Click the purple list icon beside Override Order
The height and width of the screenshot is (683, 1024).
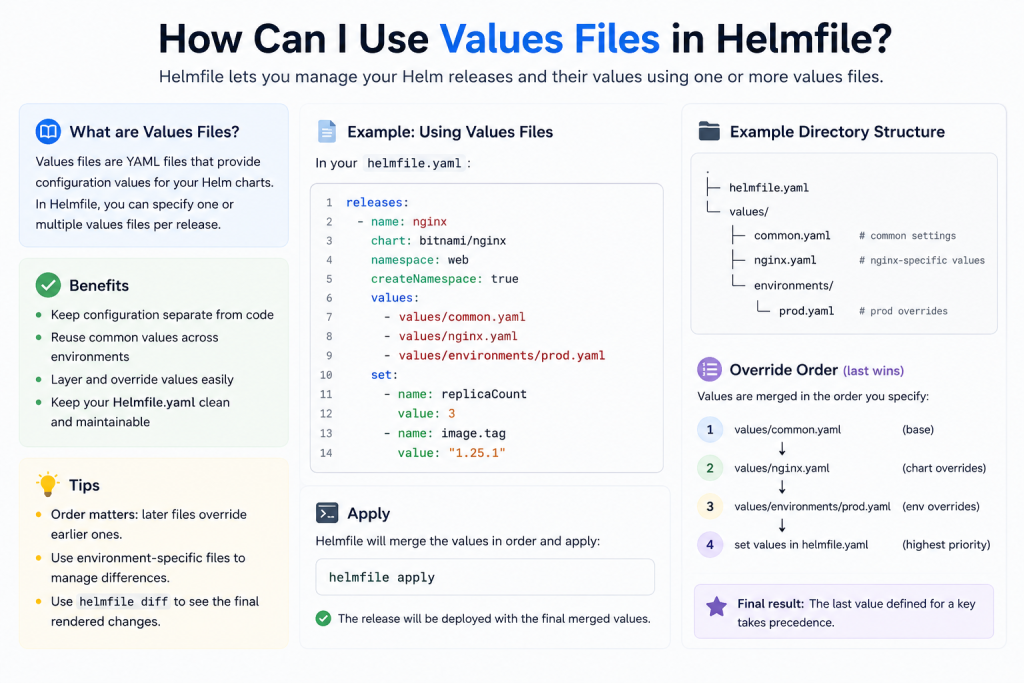(709, 370)
